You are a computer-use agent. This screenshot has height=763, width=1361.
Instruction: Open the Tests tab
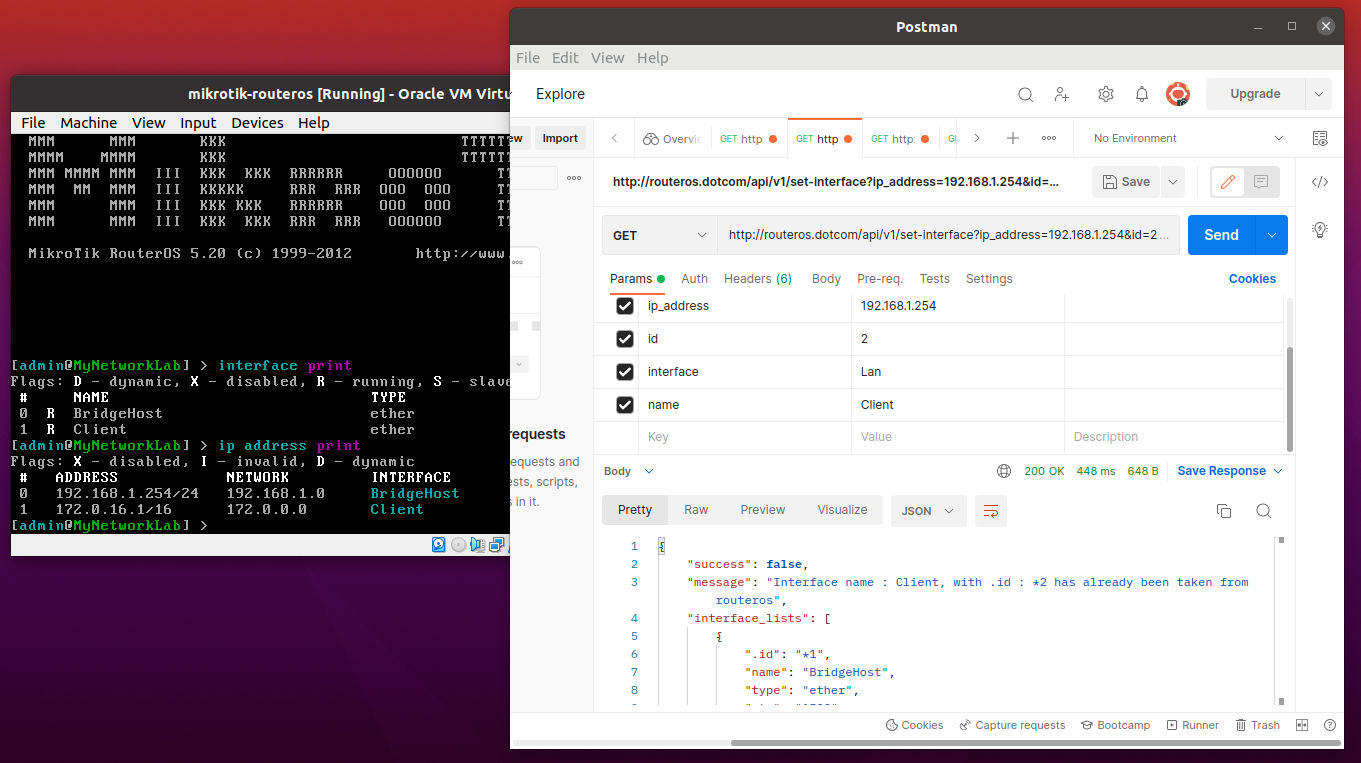click(935, 279)
